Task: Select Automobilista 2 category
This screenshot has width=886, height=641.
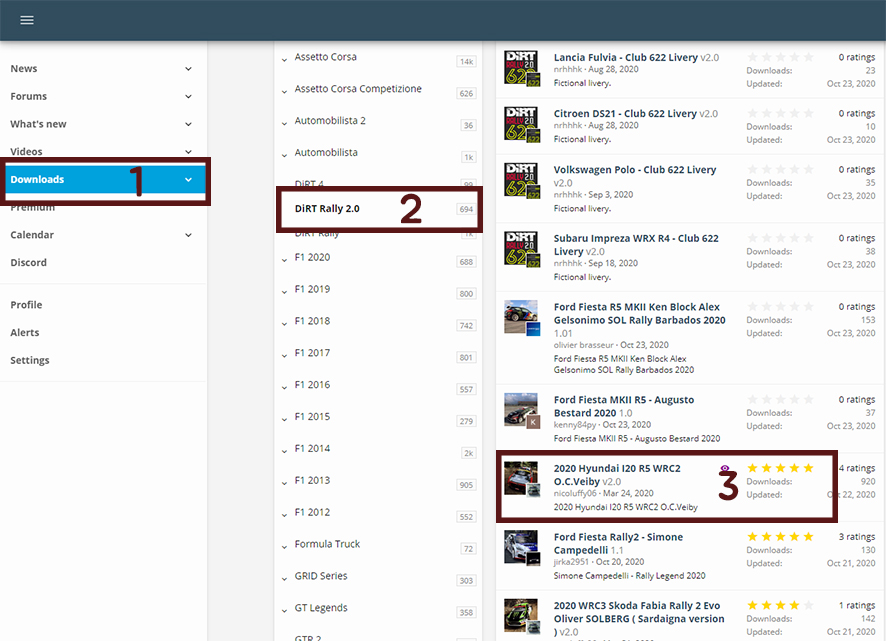Action: click(330, 120)
